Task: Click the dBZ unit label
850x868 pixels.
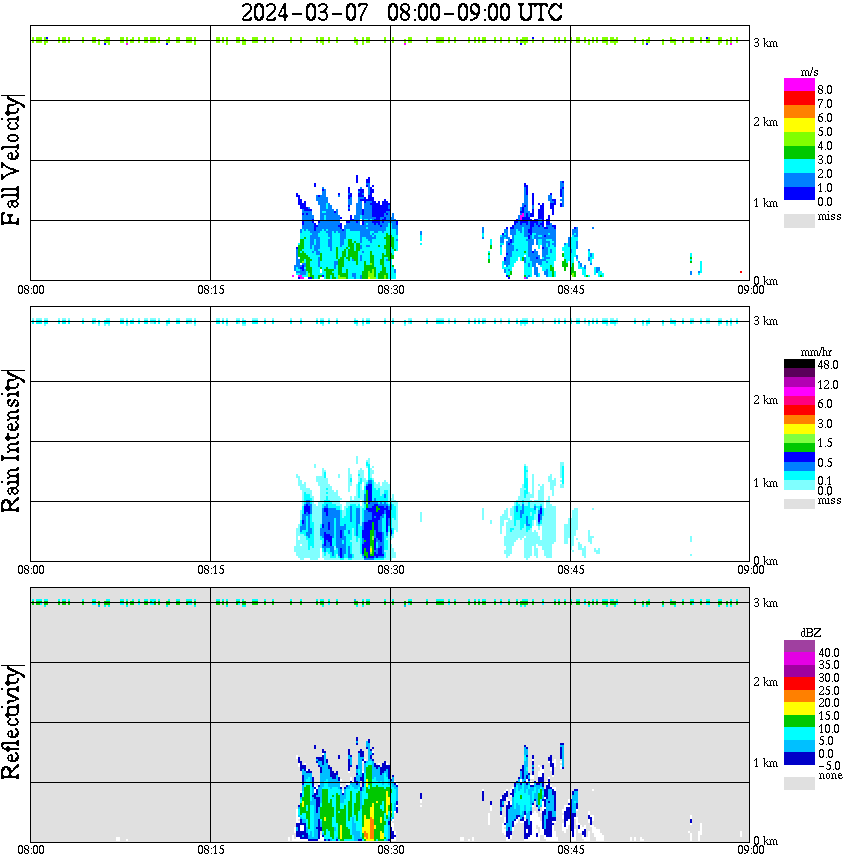Action: (x=811, y=632)
